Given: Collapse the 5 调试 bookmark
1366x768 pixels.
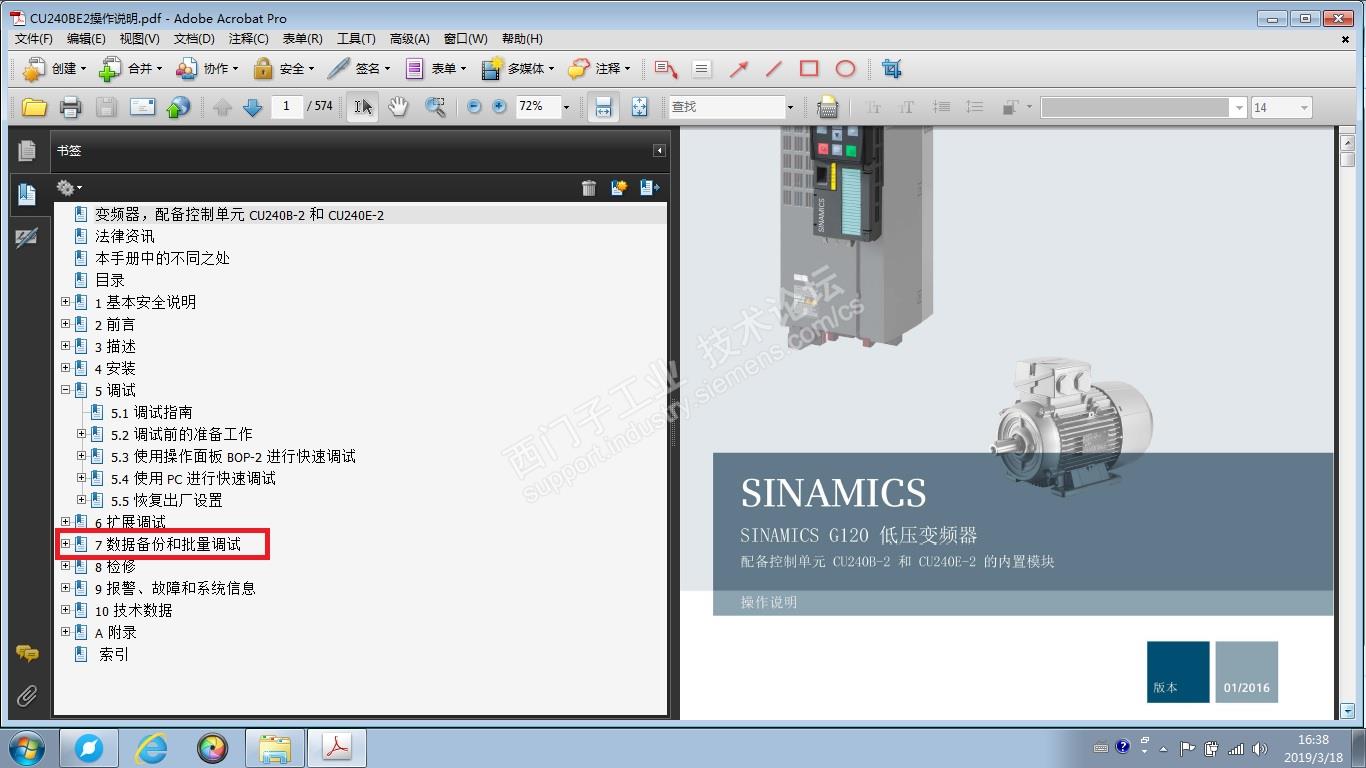Looking at the screenshot, I should pyautogui.click(x=66, y=390).
